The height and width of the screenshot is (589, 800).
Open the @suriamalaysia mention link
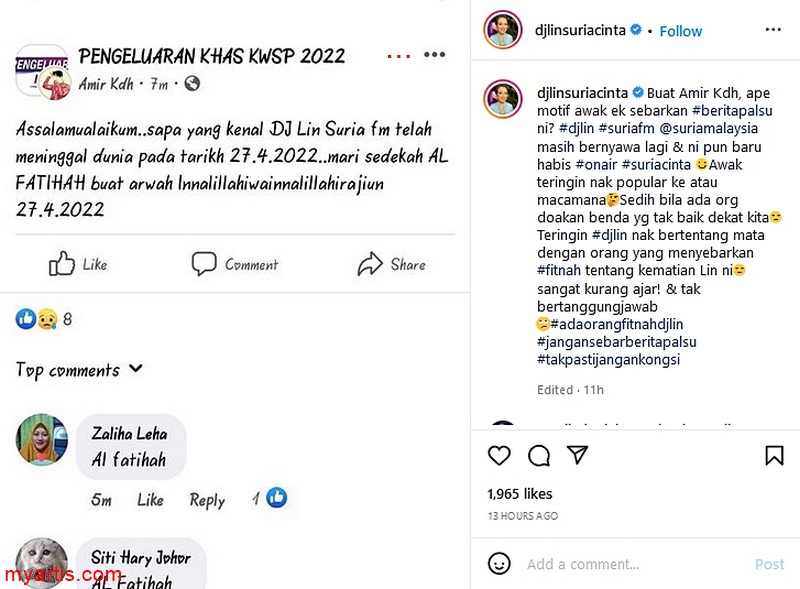(x=709, y=128)
